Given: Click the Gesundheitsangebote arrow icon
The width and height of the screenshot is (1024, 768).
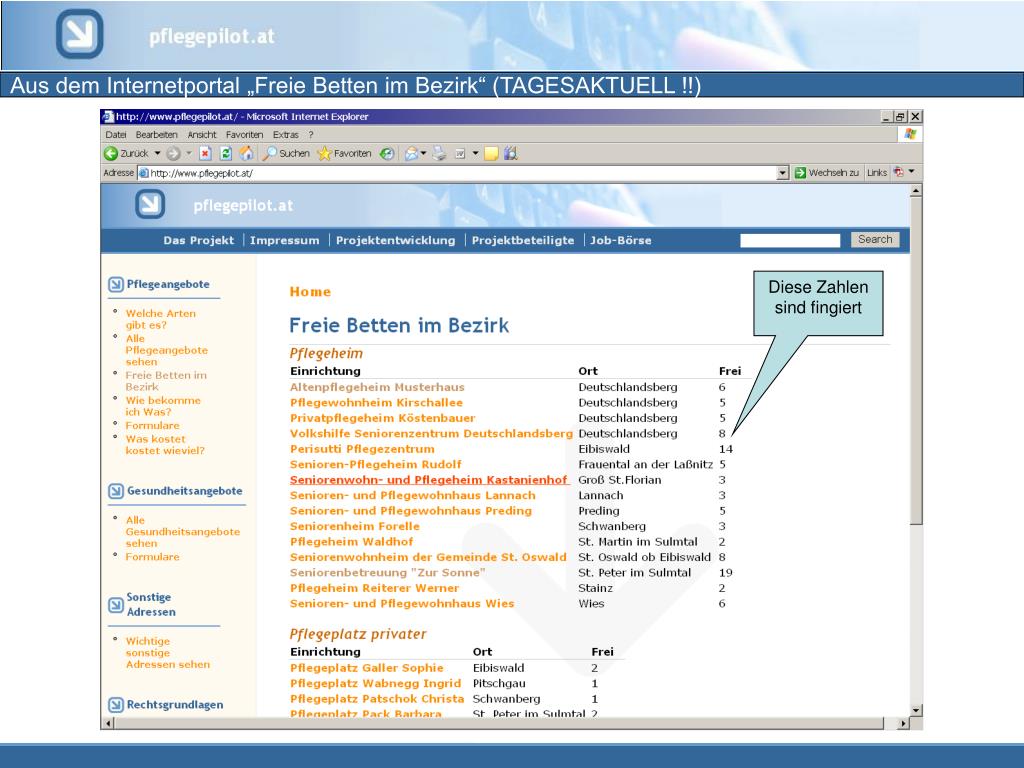Looking at the screenshot, I should (116, 491).
